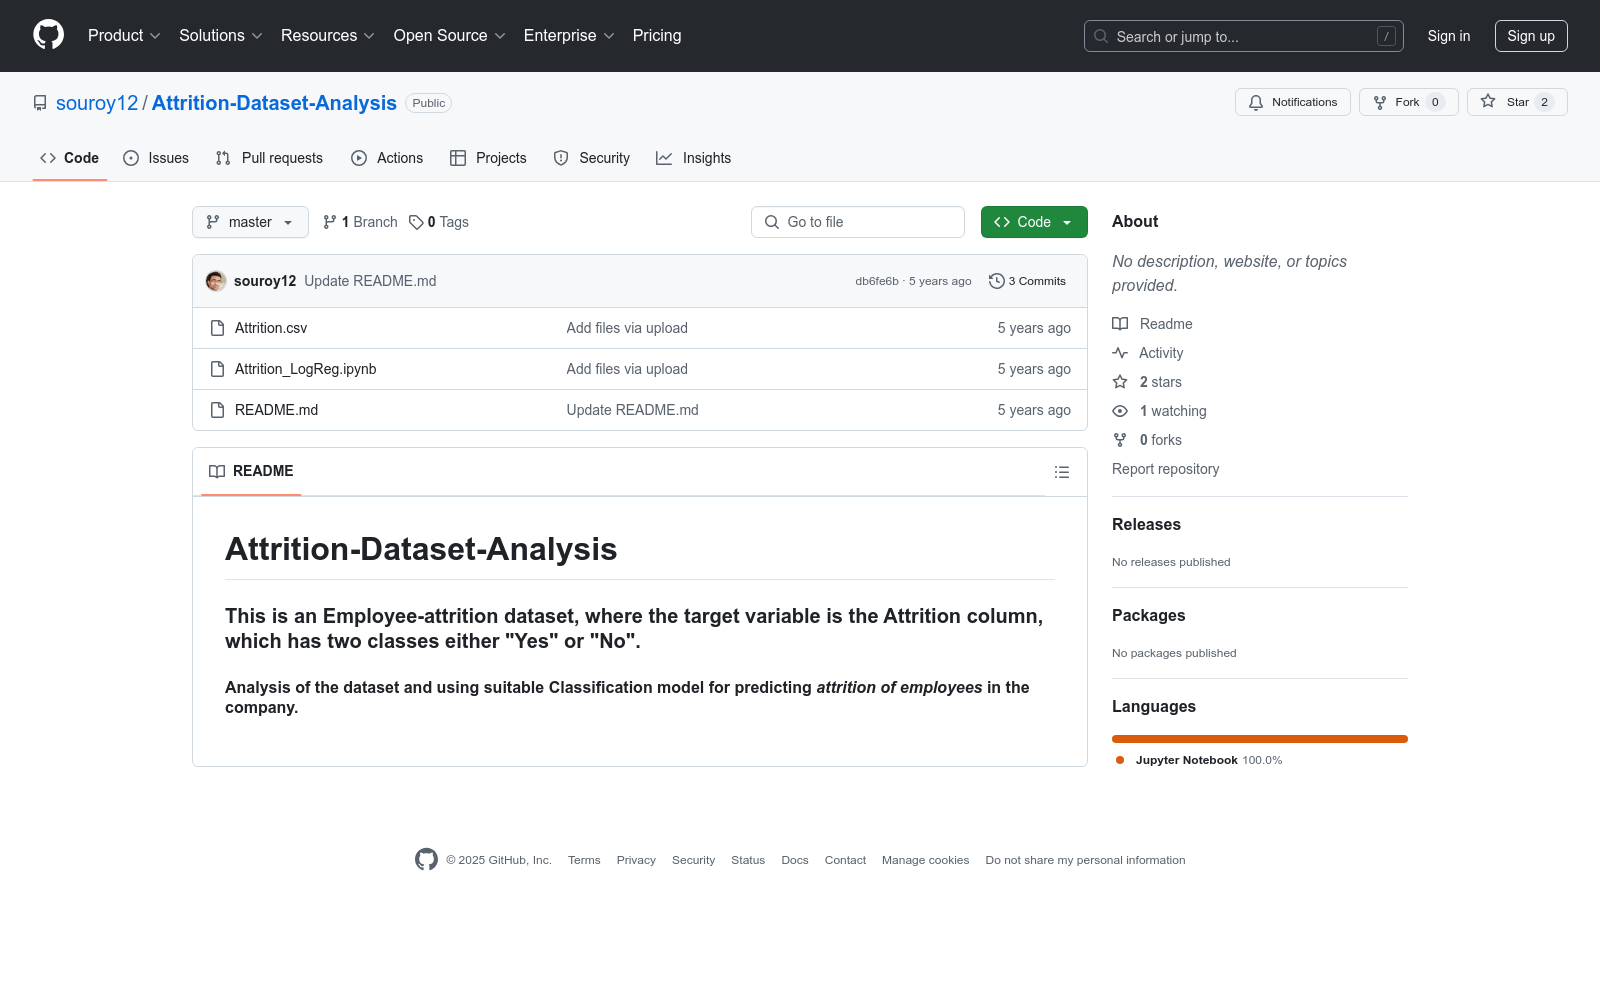Viewport: 1600px width, 1000px height.
Task: Click the Sign in link
Action: 1449,36
